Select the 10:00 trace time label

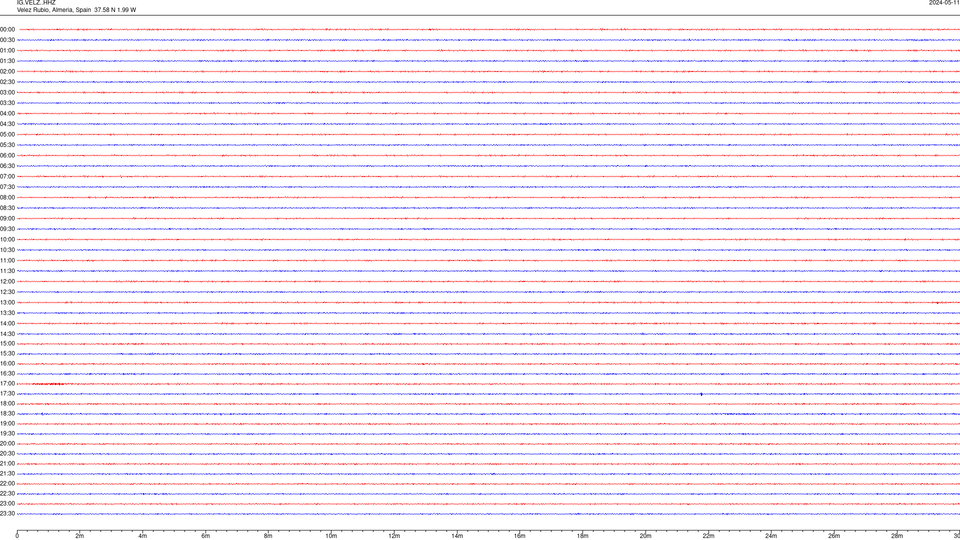tap(7, 239)
